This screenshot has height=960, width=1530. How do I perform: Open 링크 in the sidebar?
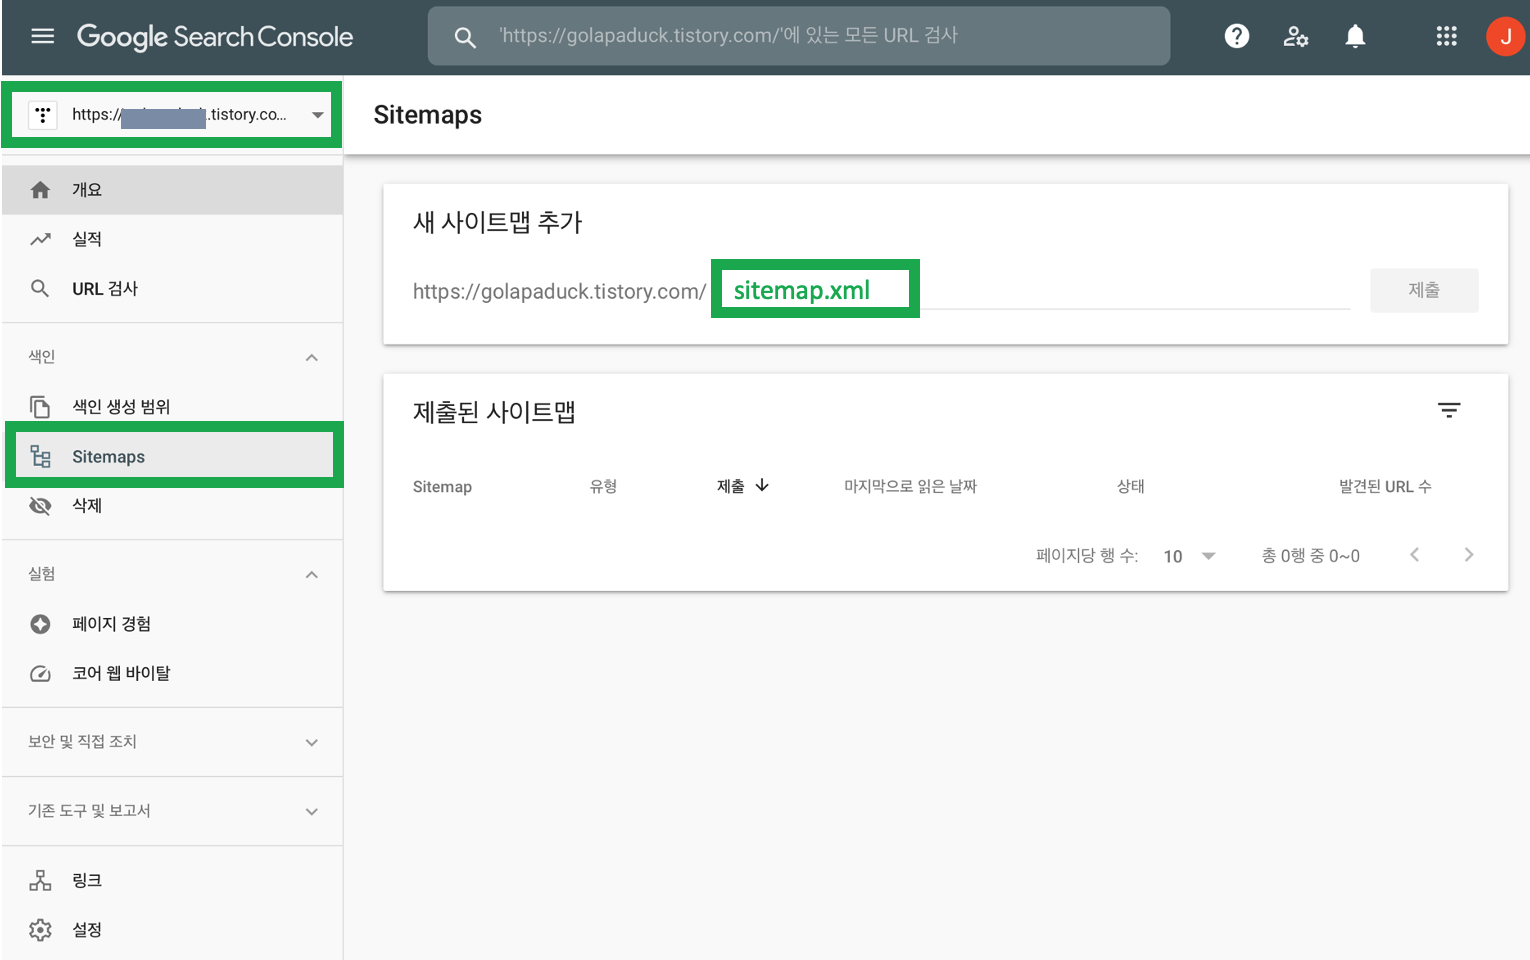pos(172,881)
